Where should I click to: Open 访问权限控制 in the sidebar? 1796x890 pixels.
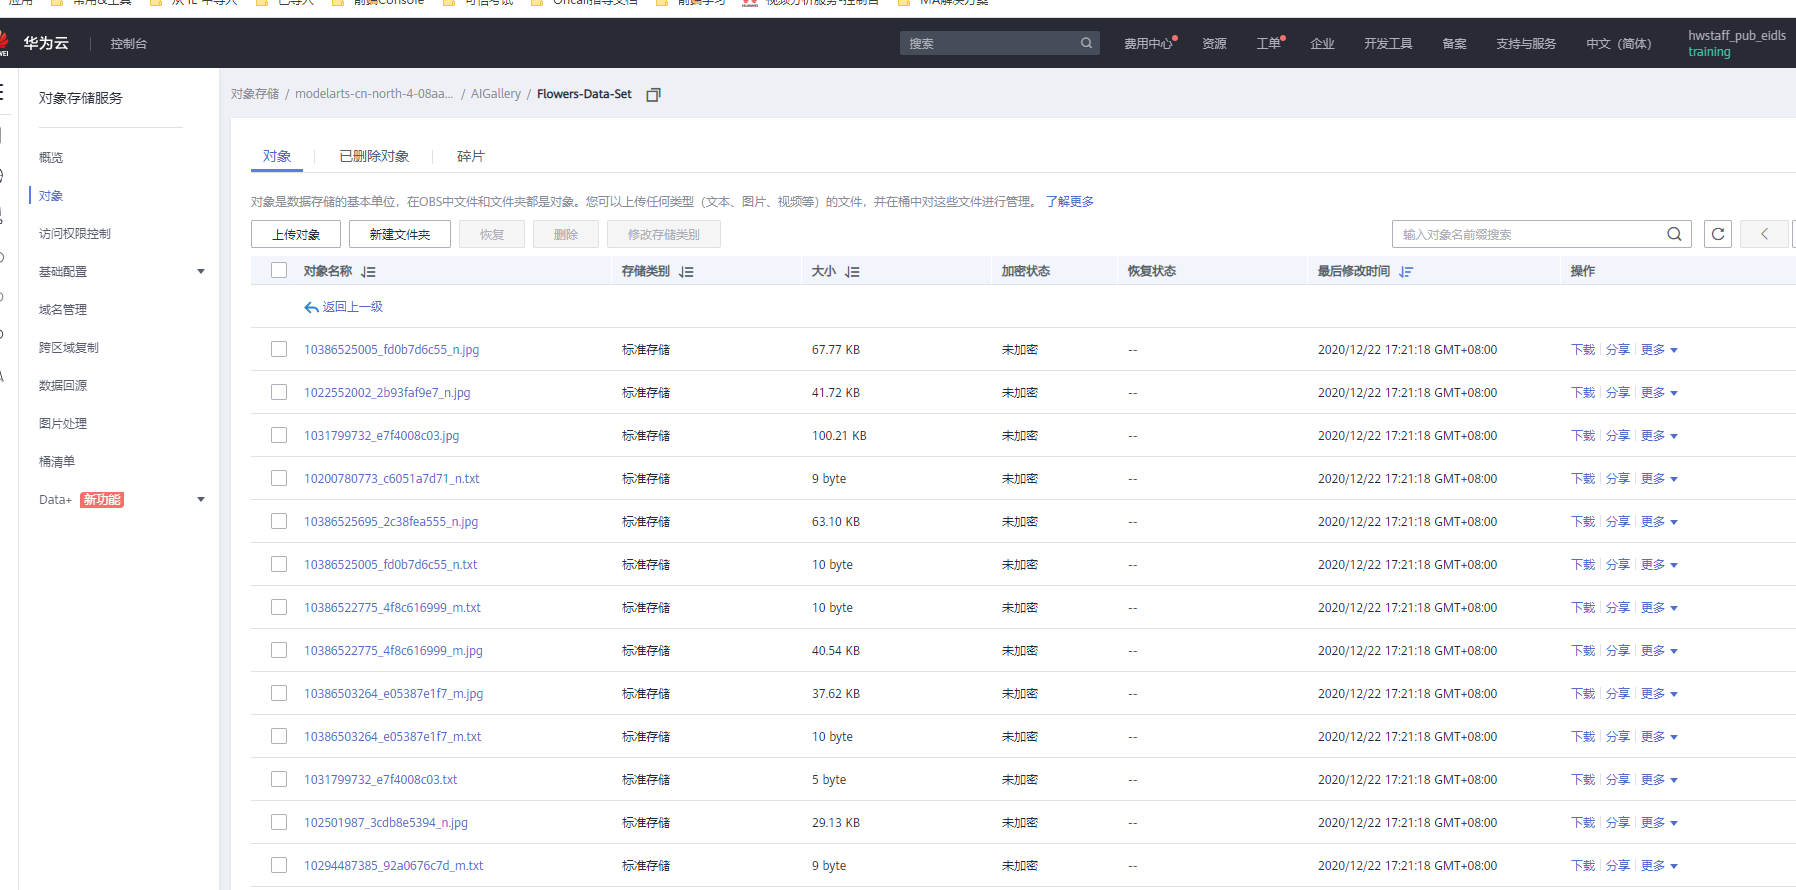click(75, 233)
